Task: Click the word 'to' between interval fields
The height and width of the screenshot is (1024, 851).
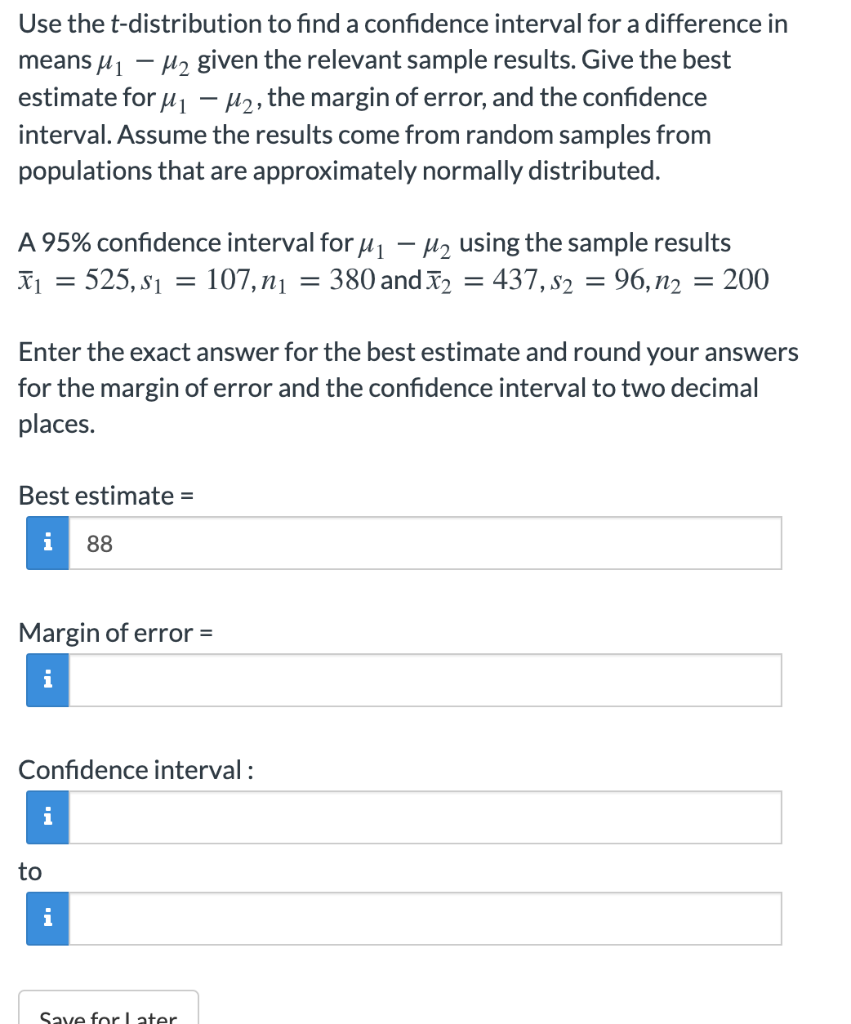Action: click(x=30, y=871)
